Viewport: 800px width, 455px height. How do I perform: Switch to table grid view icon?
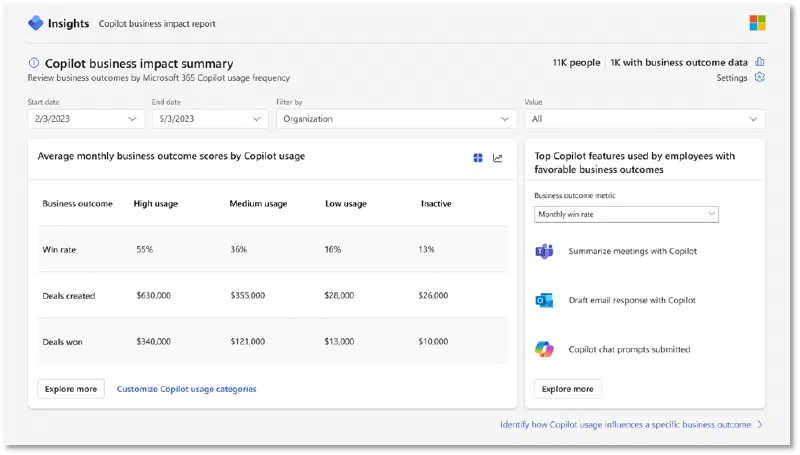pos(478,158)
